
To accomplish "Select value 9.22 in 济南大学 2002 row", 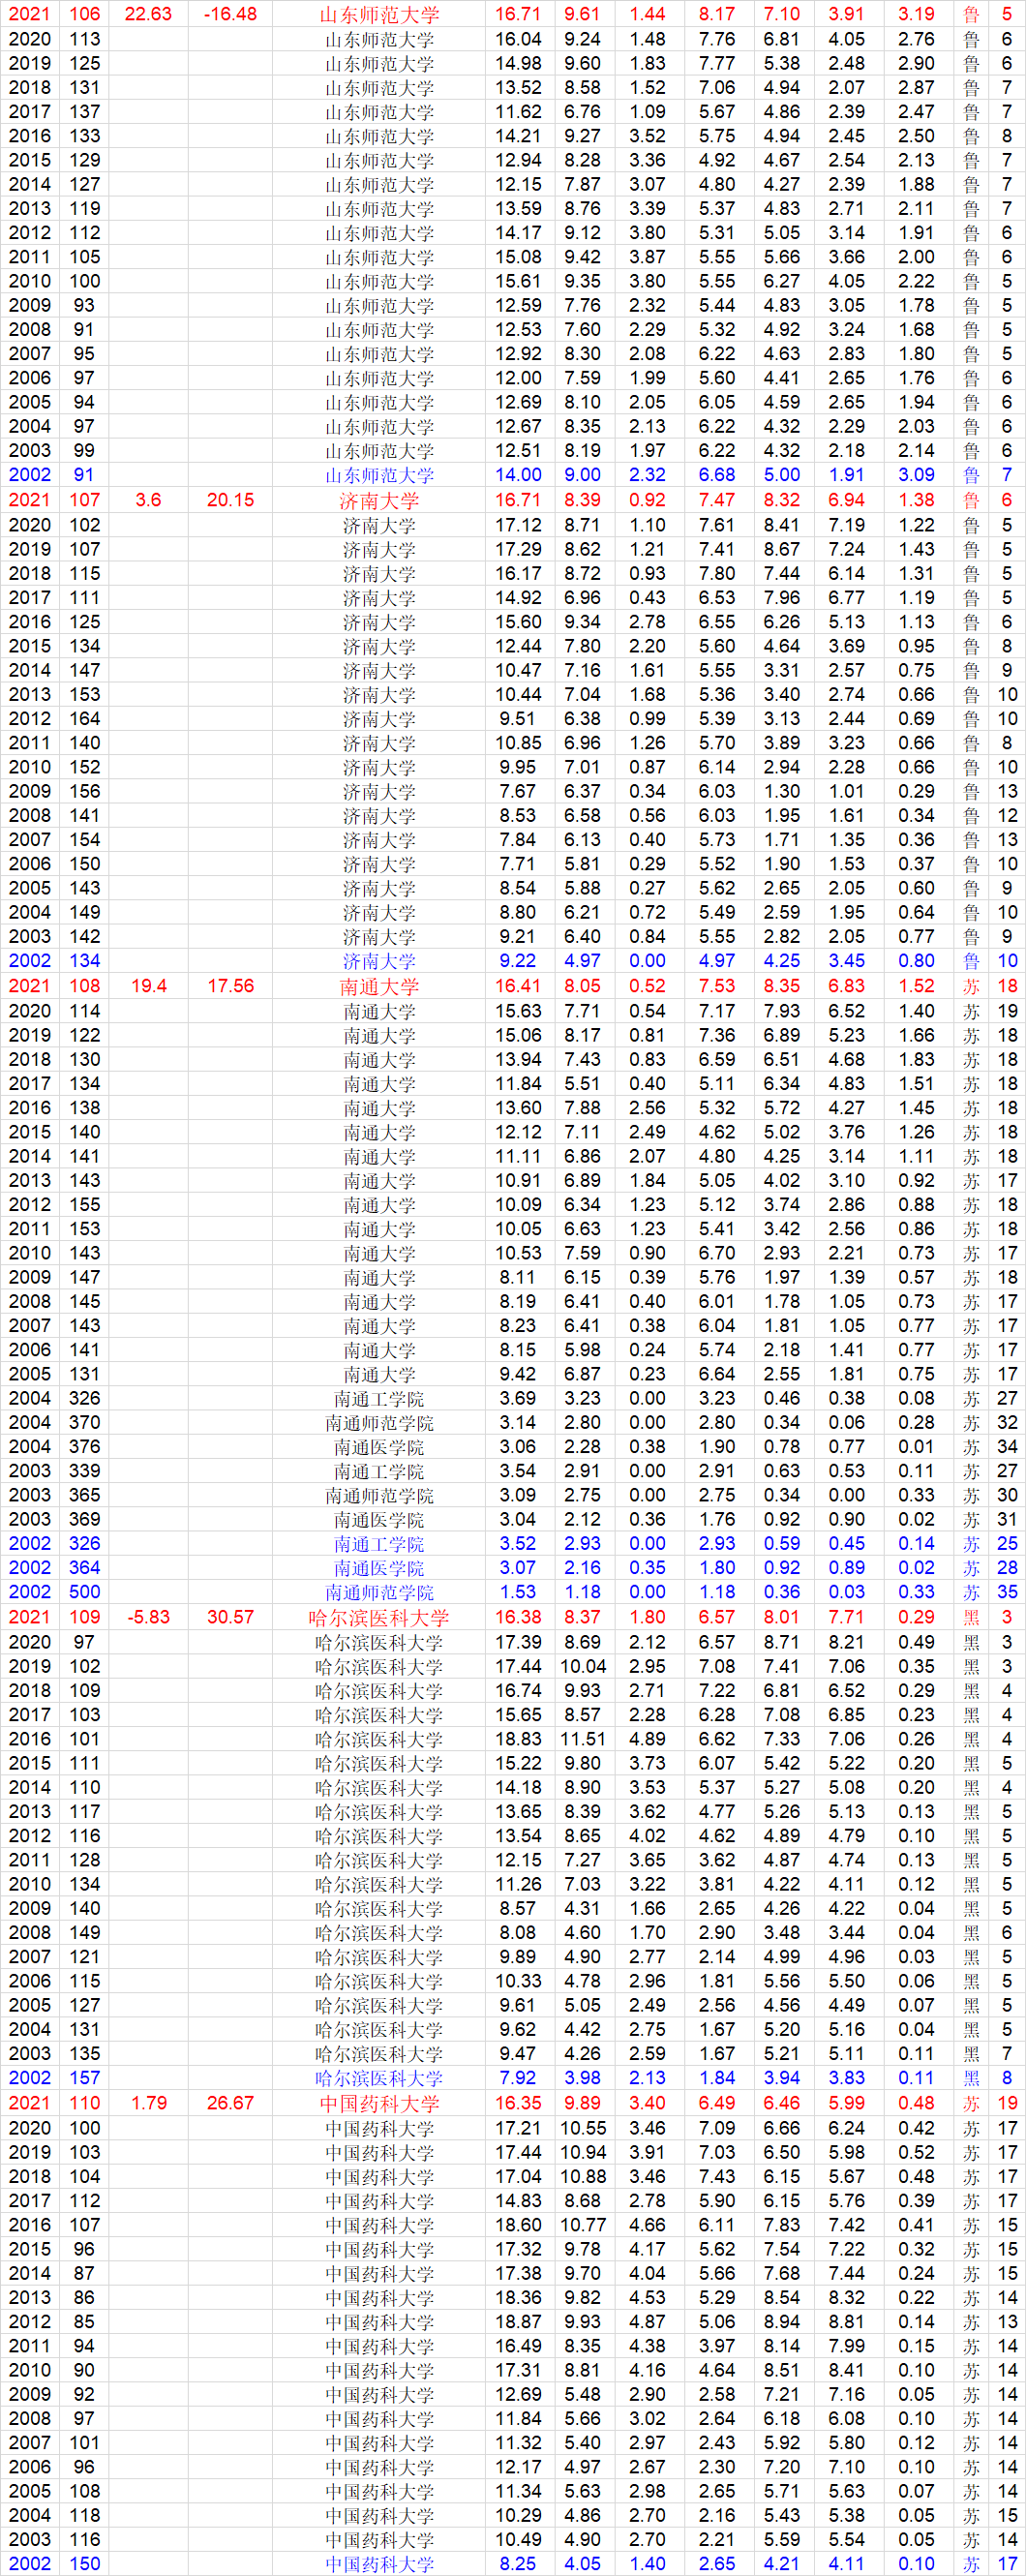I will 518,961.
